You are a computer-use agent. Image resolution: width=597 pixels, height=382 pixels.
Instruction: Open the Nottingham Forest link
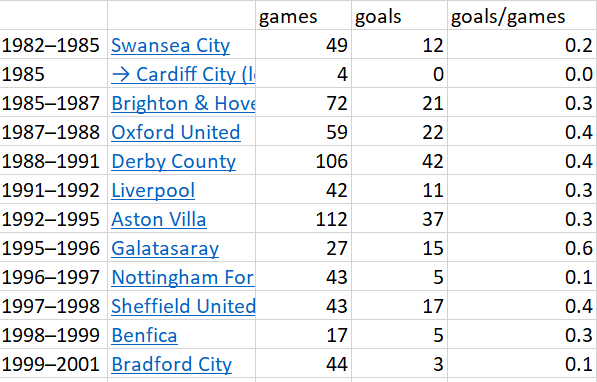183,278
